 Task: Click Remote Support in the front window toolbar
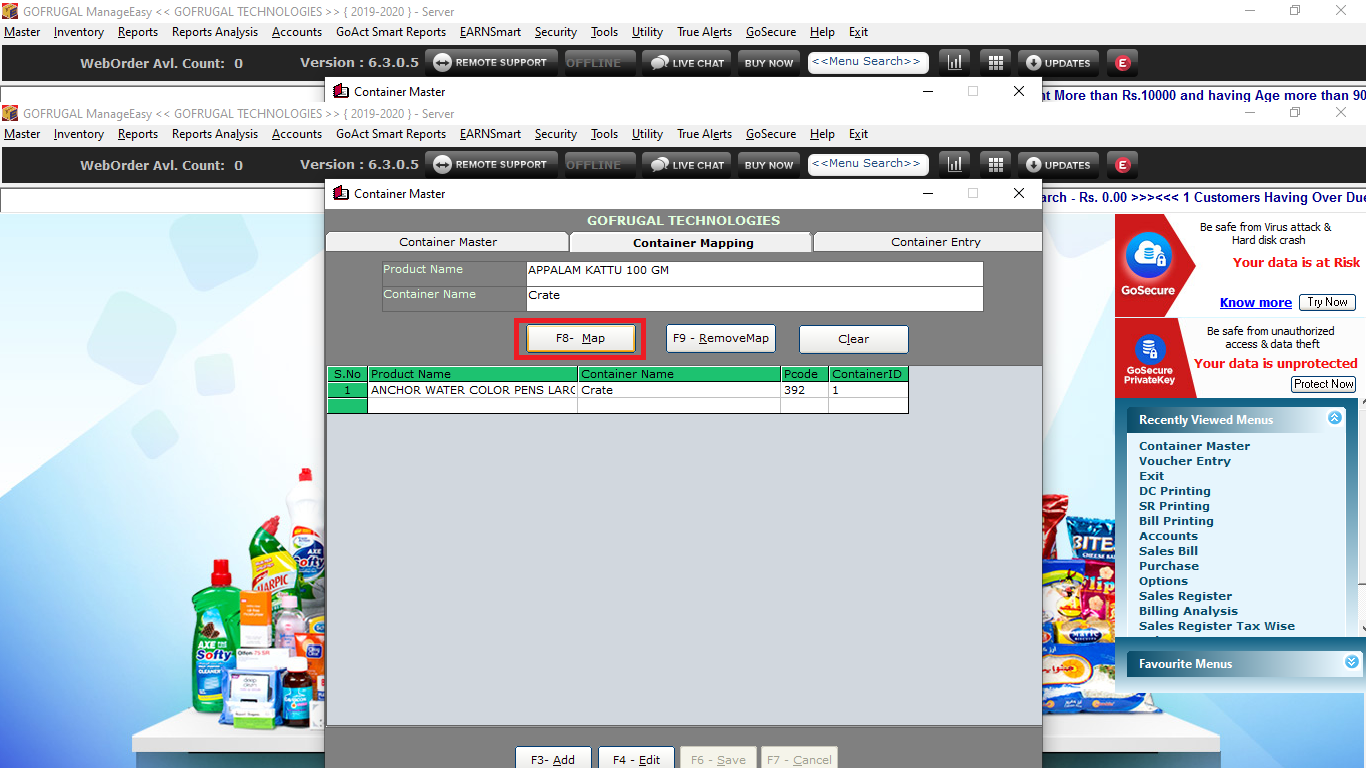click(x=491, y=164)
